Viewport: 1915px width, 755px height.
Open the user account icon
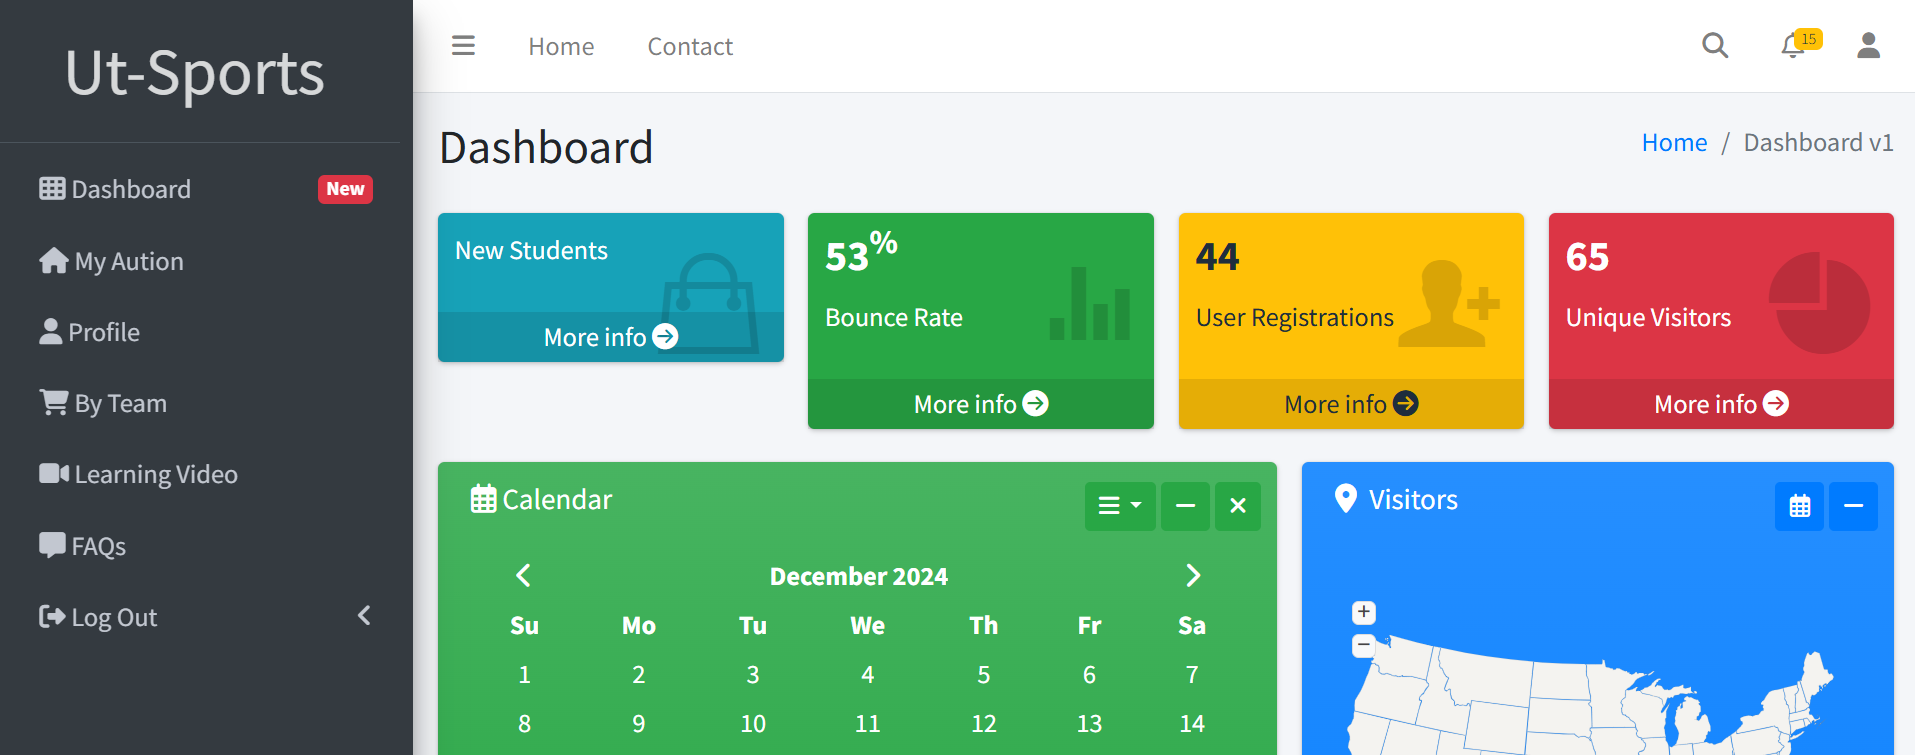click(x=1868, y=46)
